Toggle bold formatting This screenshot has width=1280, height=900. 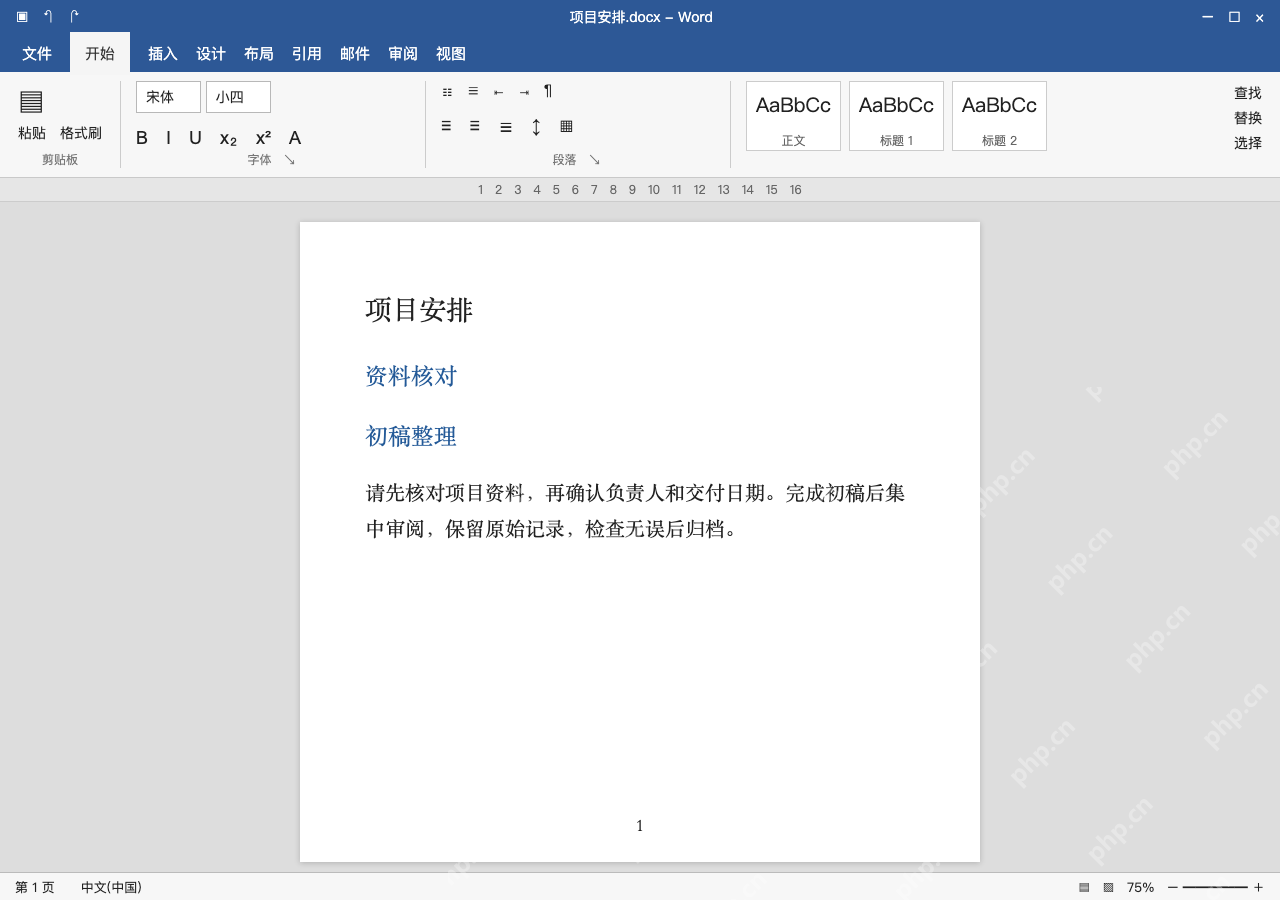click(142, 138)
